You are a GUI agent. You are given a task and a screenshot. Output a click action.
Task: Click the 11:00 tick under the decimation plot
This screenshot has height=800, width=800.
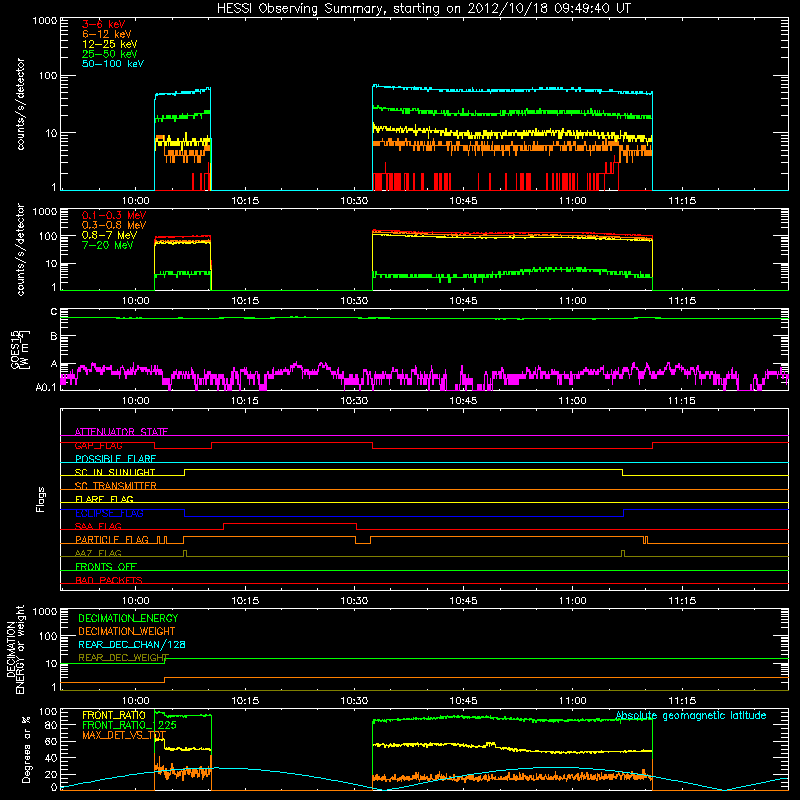[572, 701]
